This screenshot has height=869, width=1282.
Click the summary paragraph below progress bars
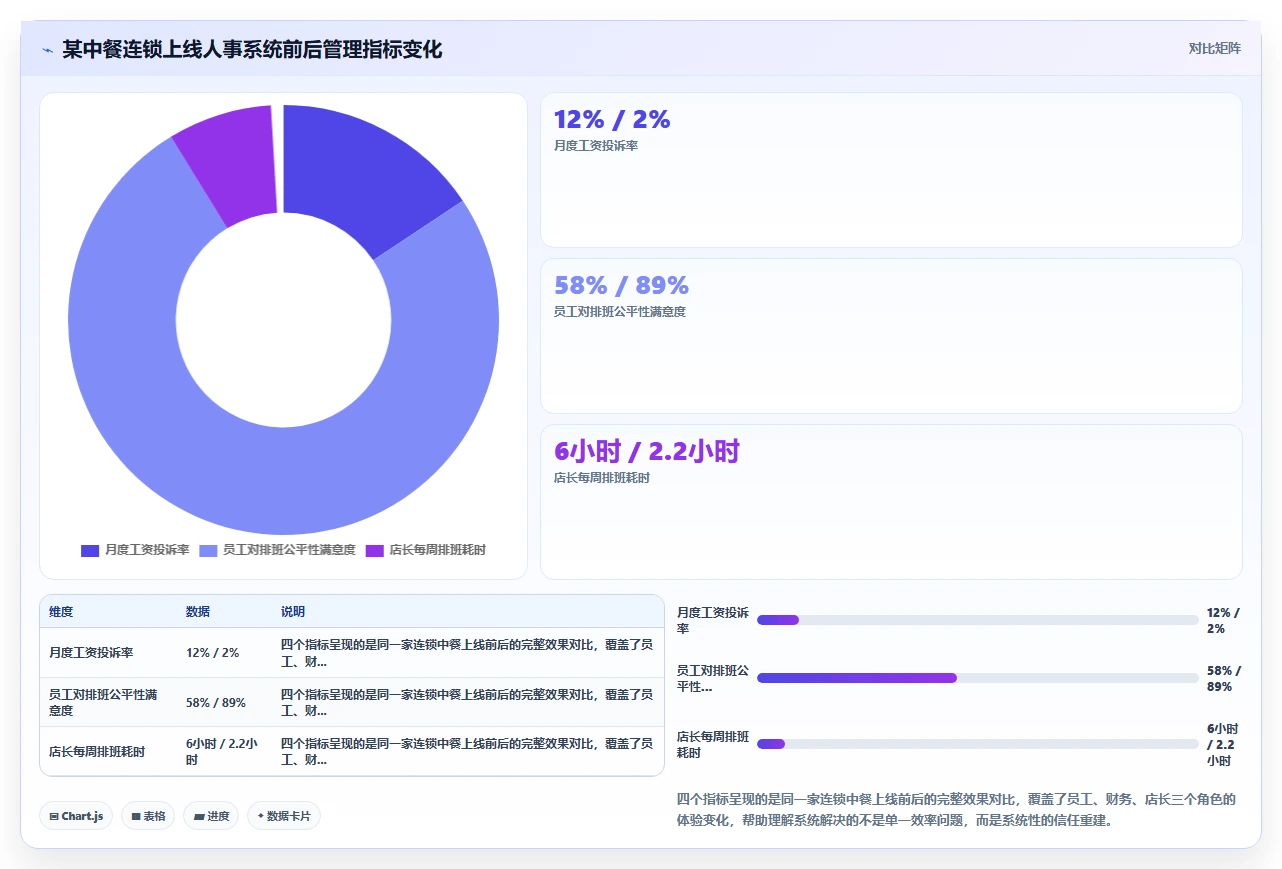click(x=957, y=810)
